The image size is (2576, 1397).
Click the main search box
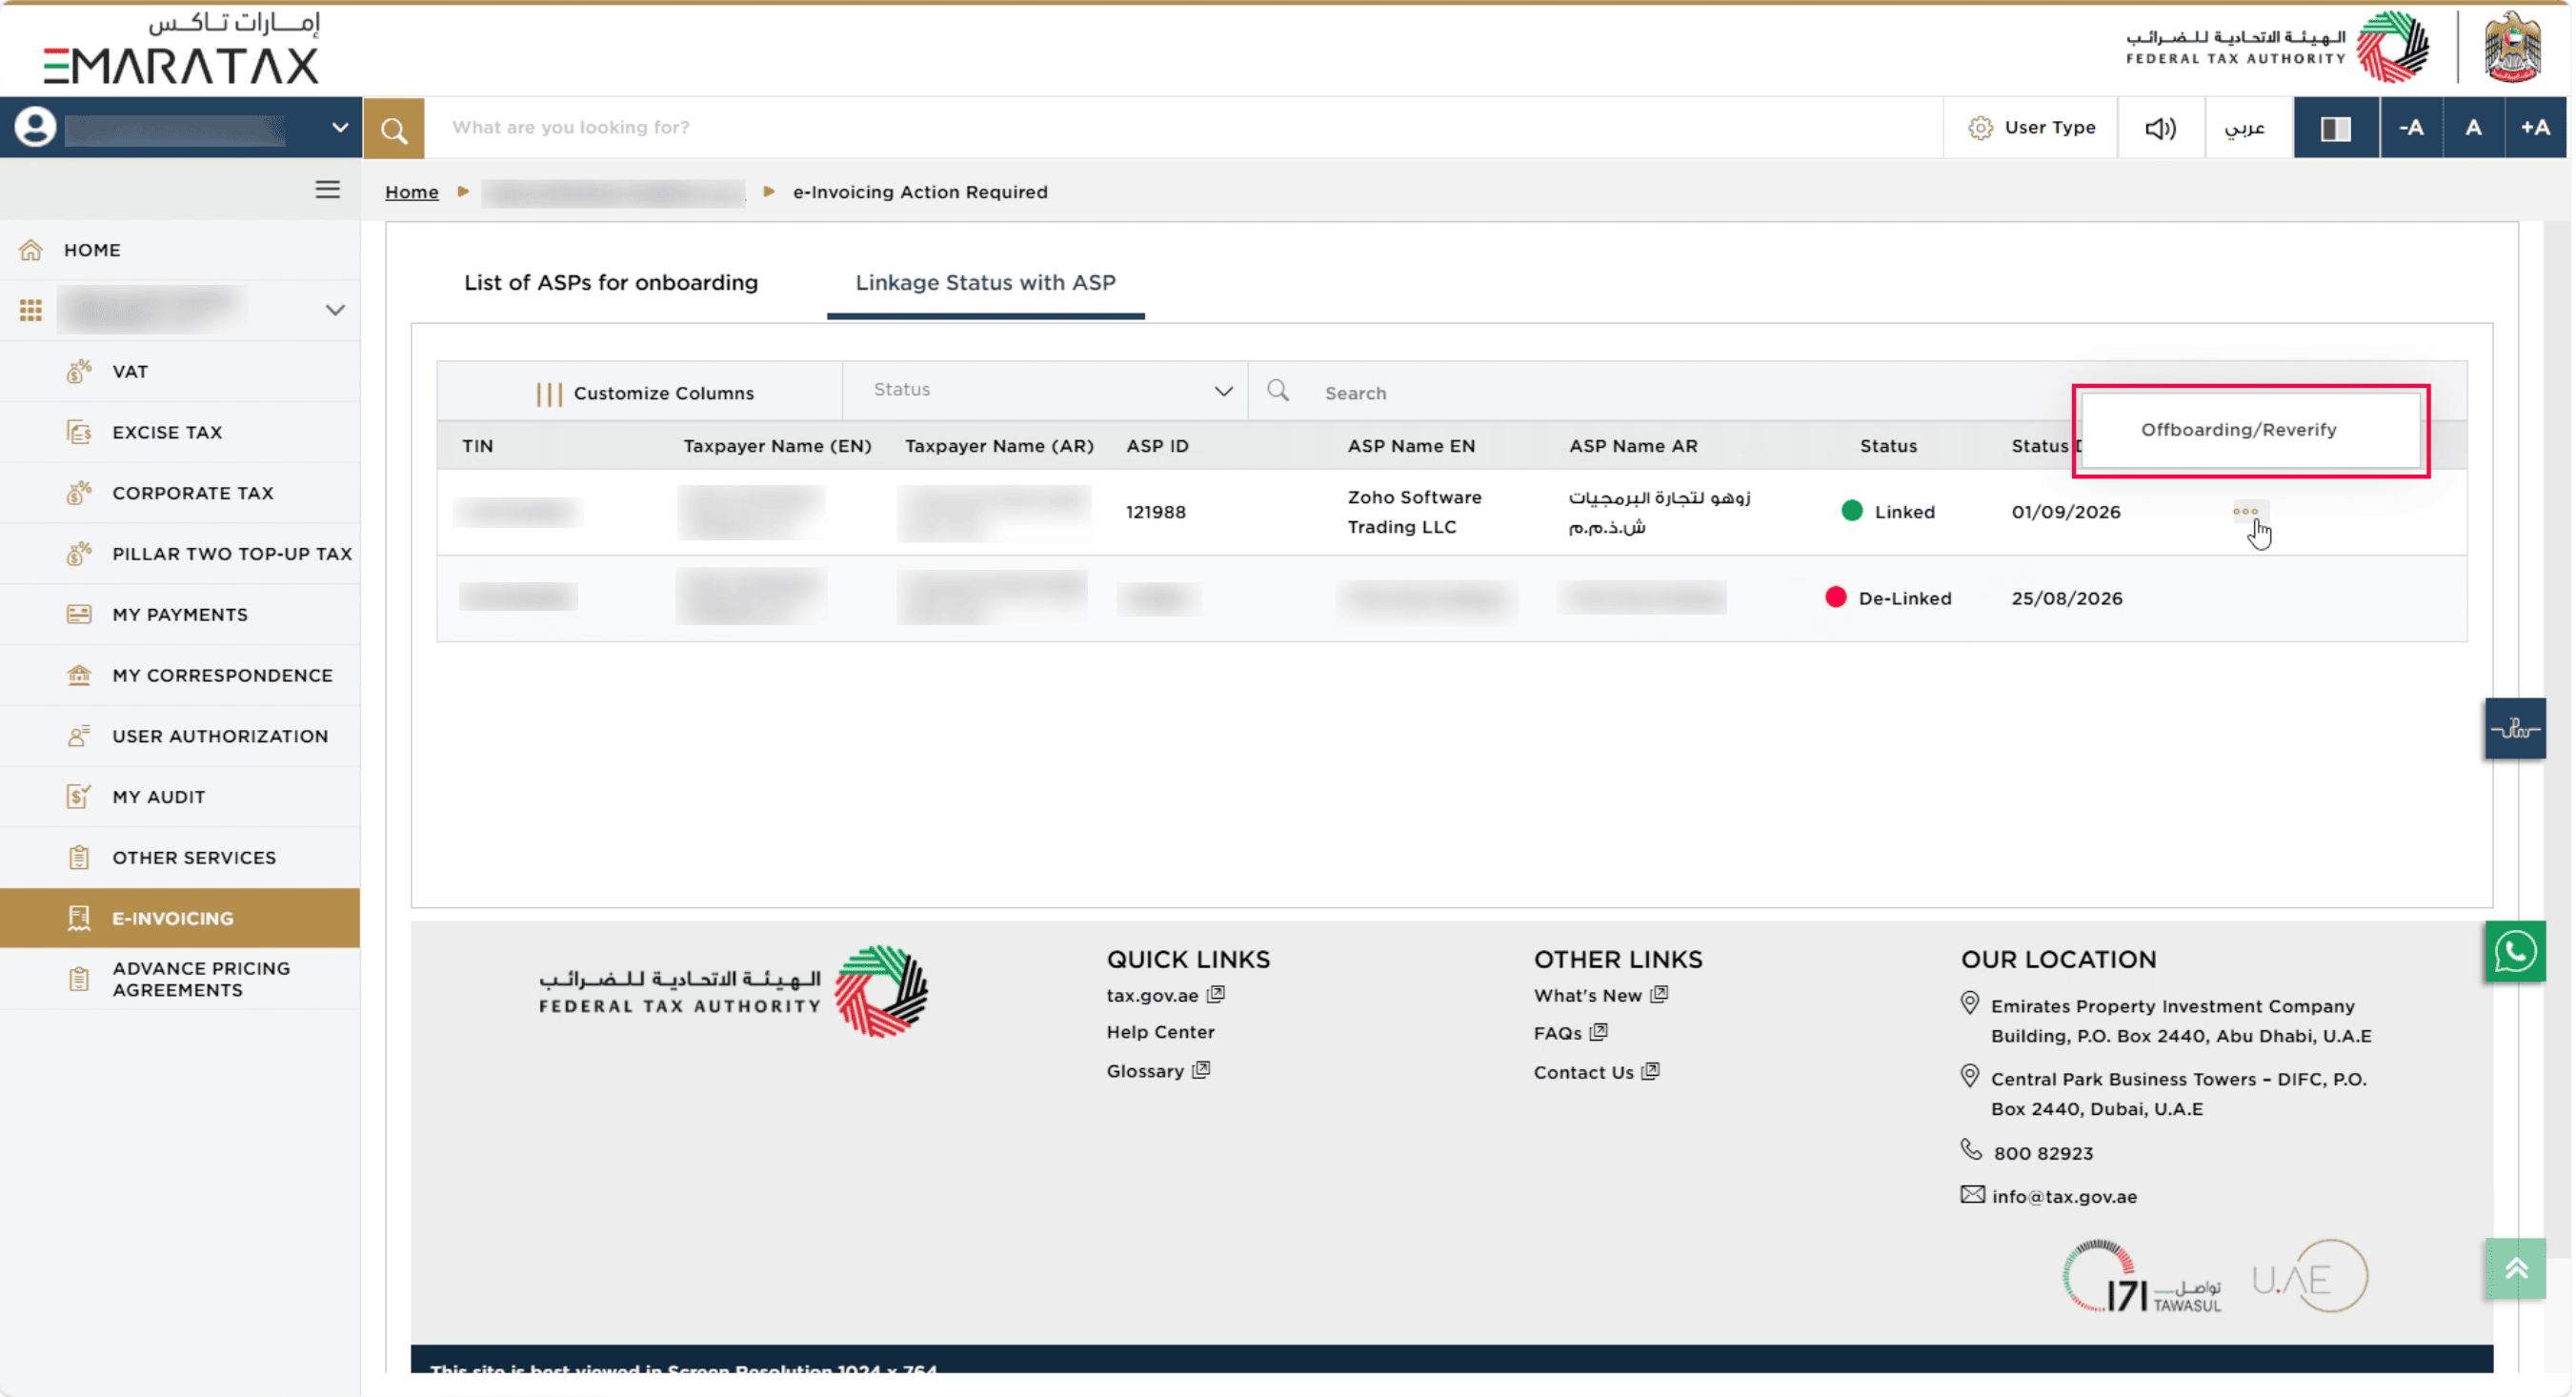pos(1183,128)
